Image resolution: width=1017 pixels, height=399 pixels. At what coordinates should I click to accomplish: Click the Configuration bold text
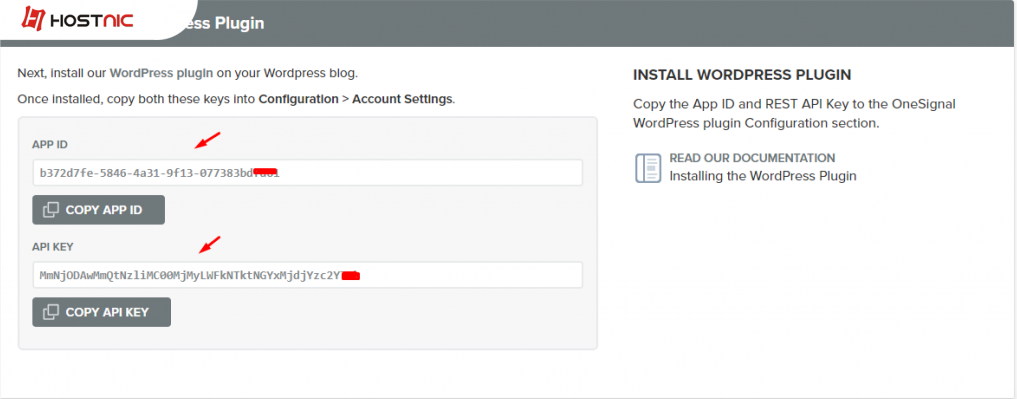[298, 99]
